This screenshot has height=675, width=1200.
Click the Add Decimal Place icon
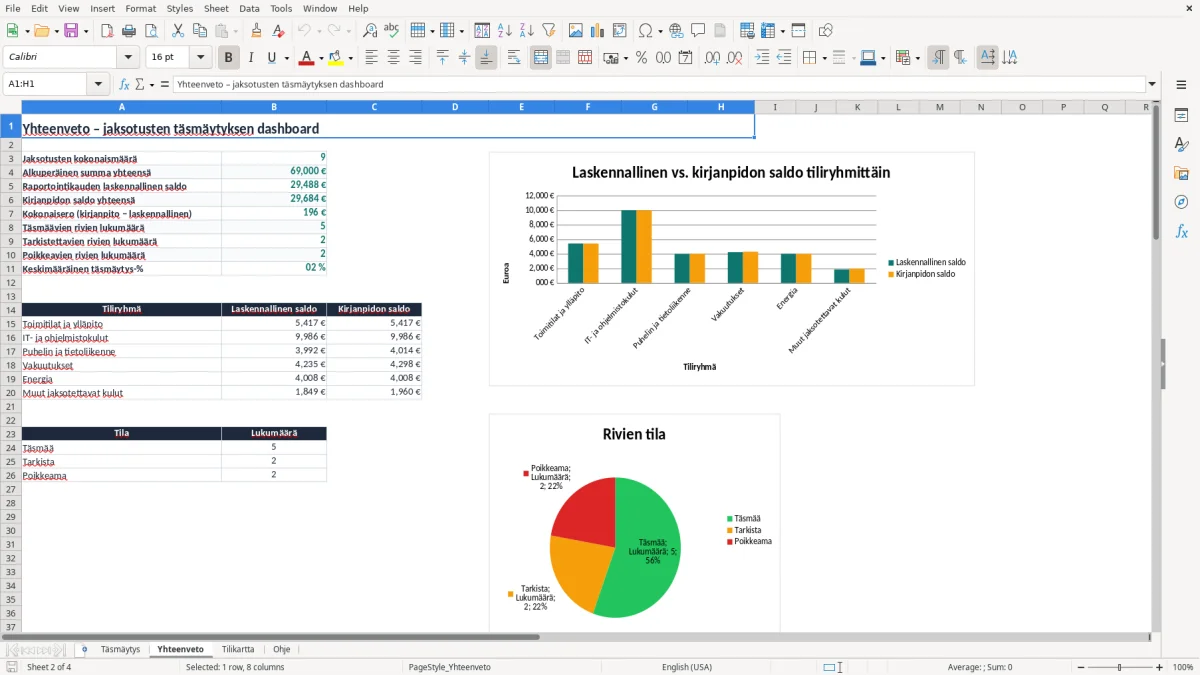point(713,58)
